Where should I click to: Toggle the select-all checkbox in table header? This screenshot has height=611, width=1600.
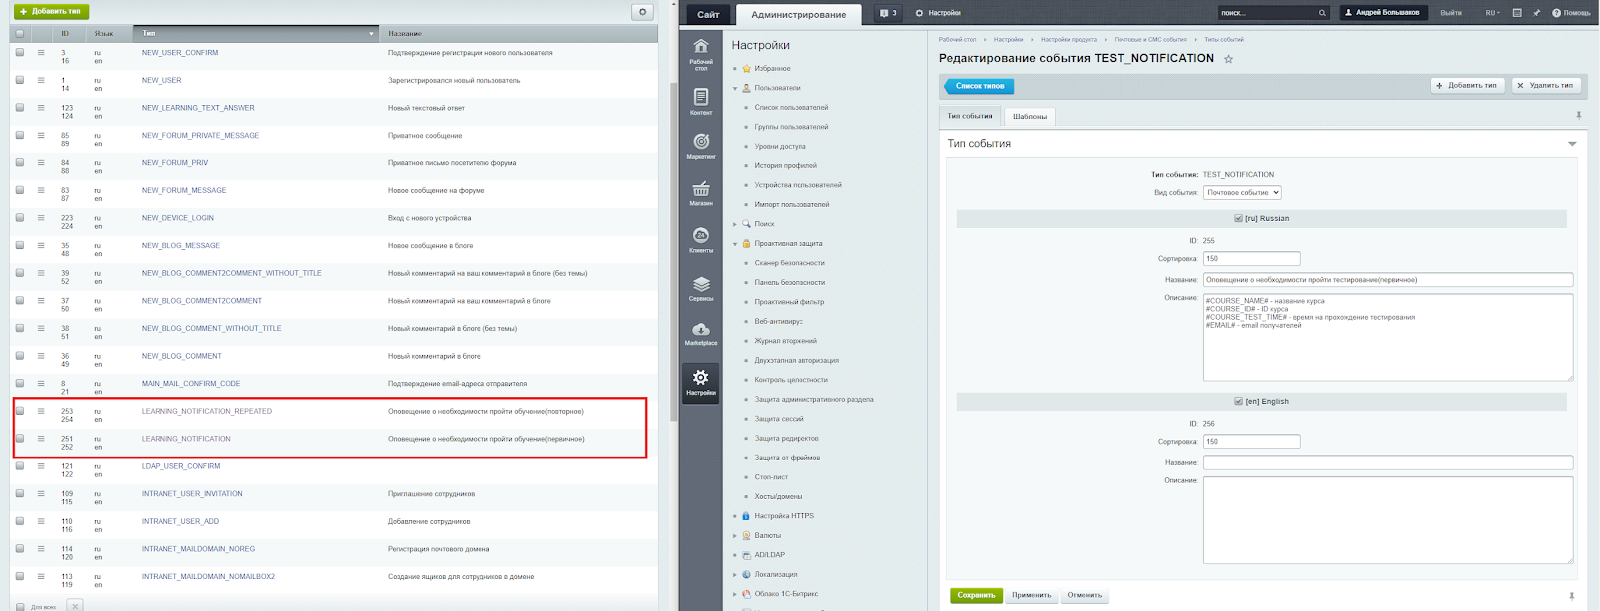19,33
